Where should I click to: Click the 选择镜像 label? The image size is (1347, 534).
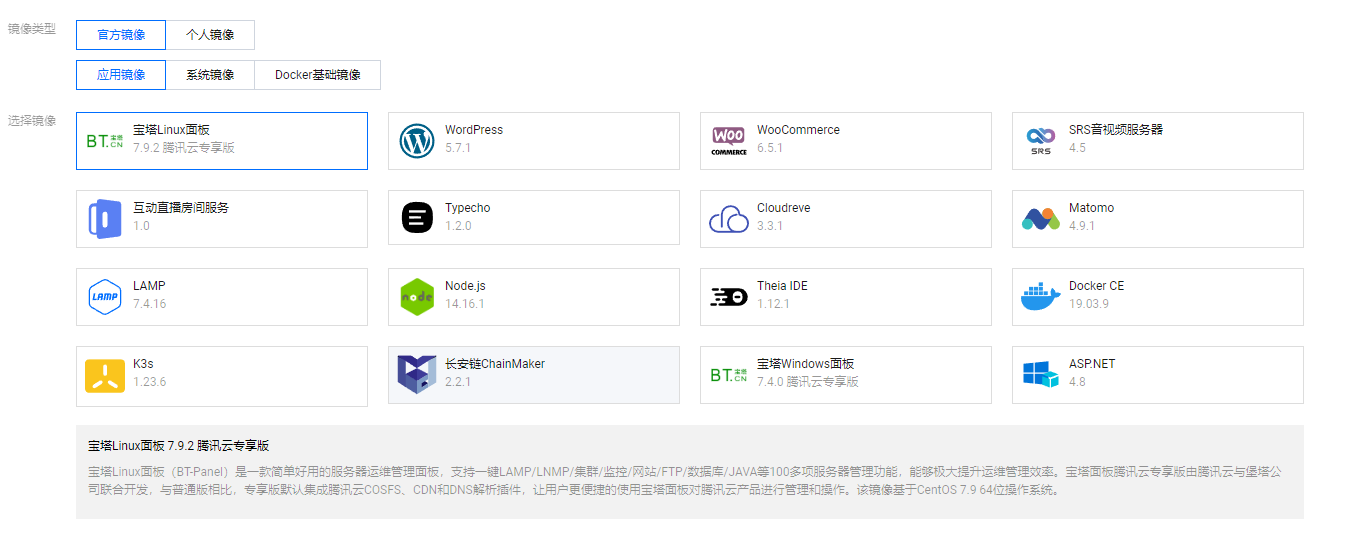32,121
